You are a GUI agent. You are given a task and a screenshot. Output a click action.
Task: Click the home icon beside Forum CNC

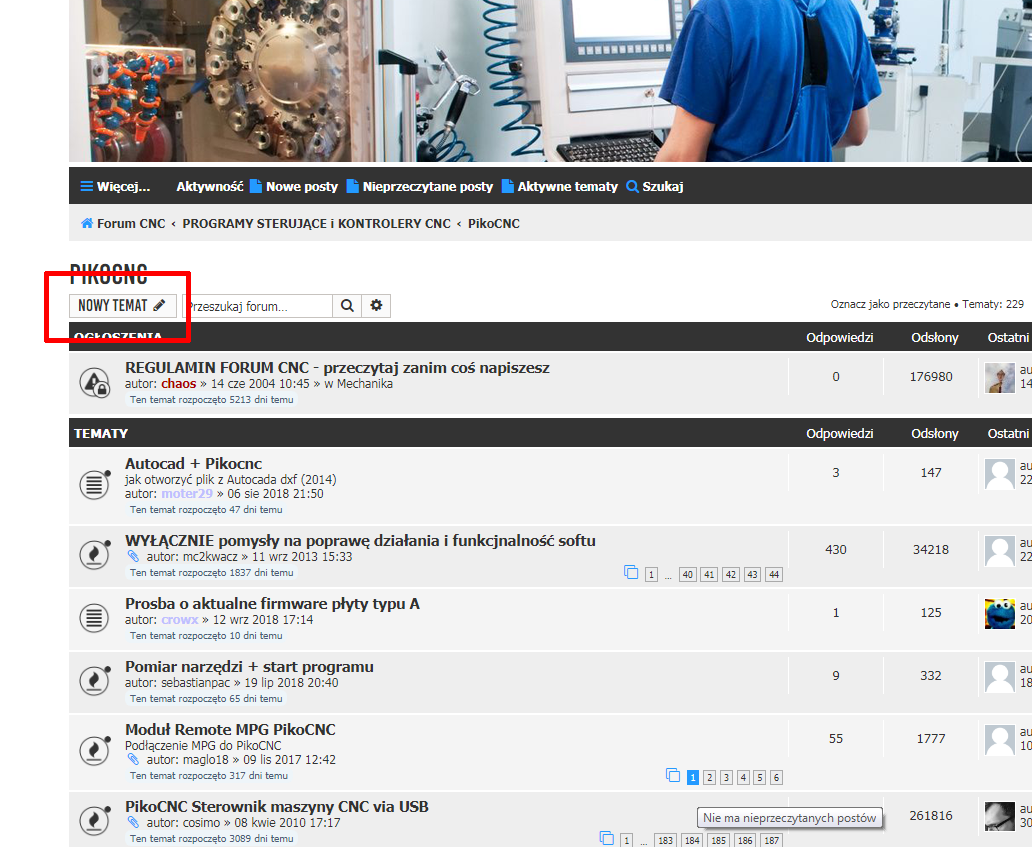click(x=87, y=223)
